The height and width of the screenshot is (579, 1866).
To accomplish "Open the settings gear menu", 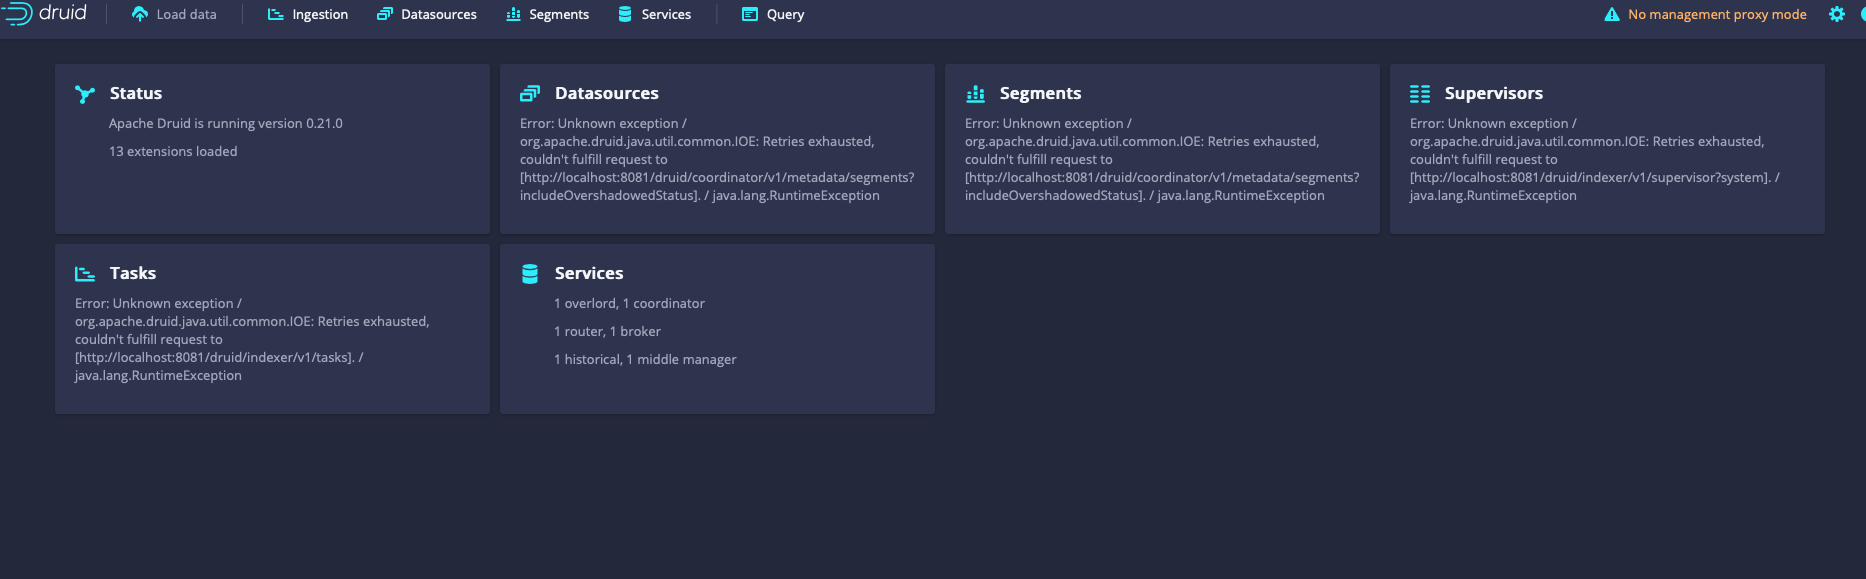I will (1837, 14).
